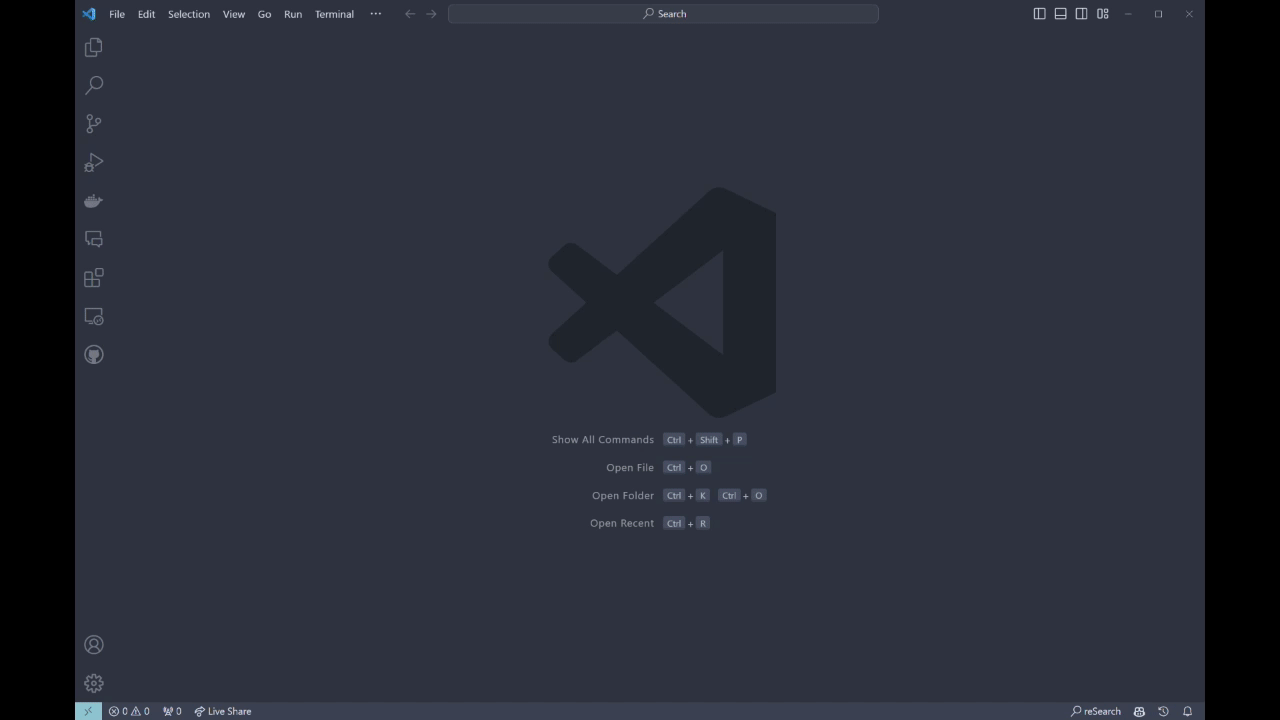Expand the hidden menus ellipsis
This screenshot has width=1280, height=720.
click(376, 14)
